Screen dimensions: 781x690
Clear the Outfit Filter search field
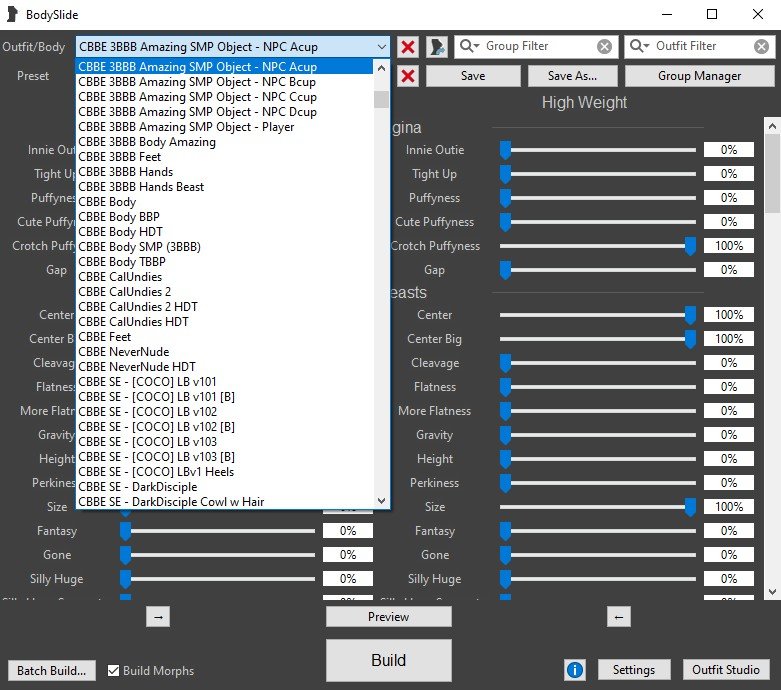tap(762, 47)
